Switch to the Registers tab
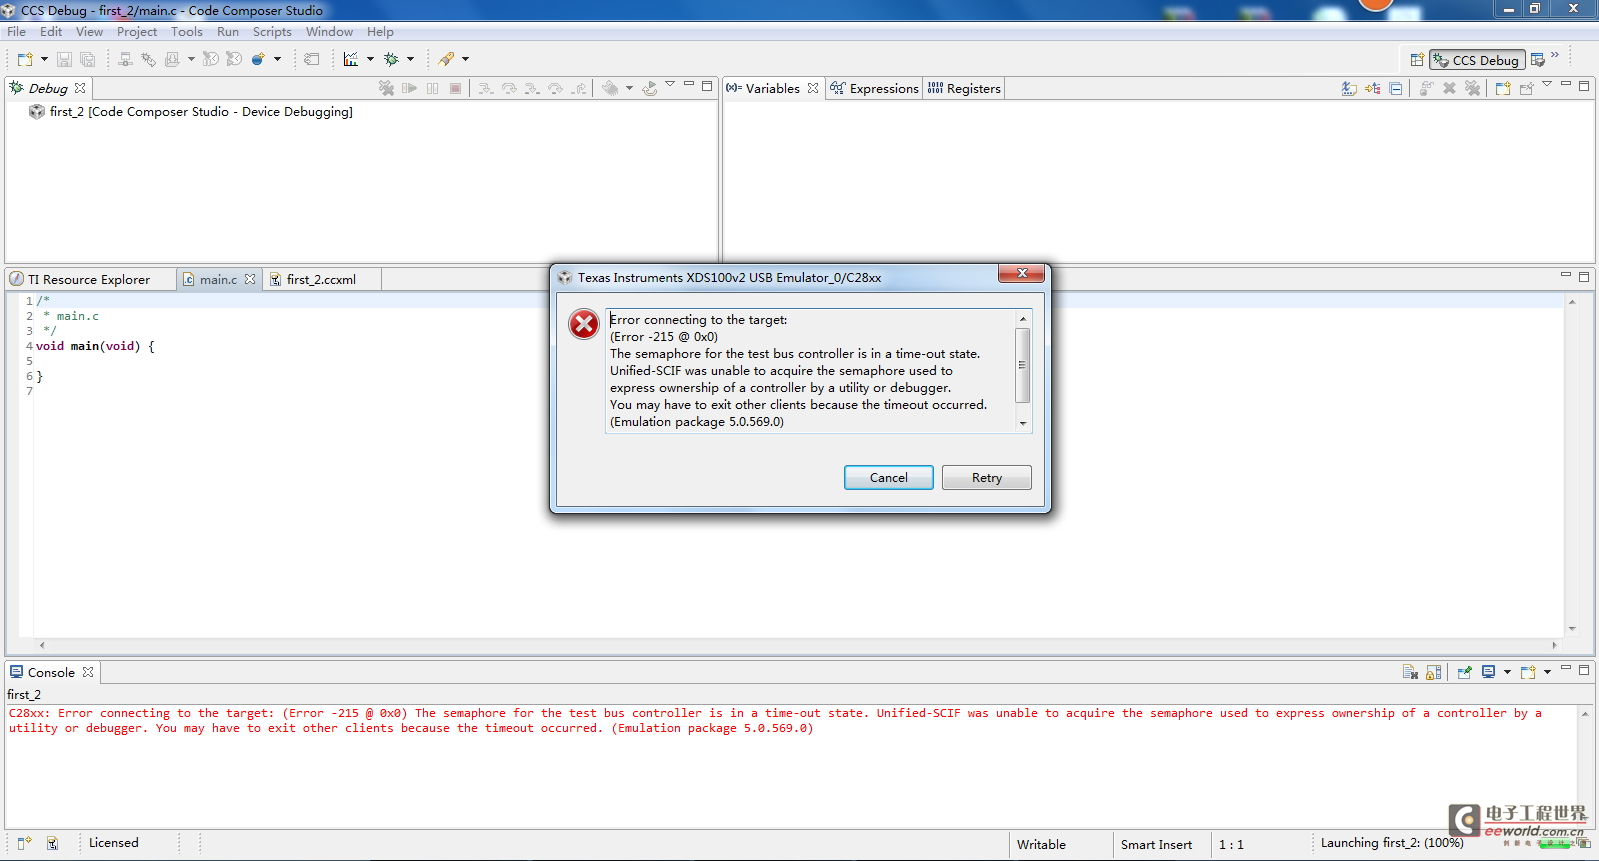Image resolution: width=1599 pixels, height=861 pixels. point(965,89)
